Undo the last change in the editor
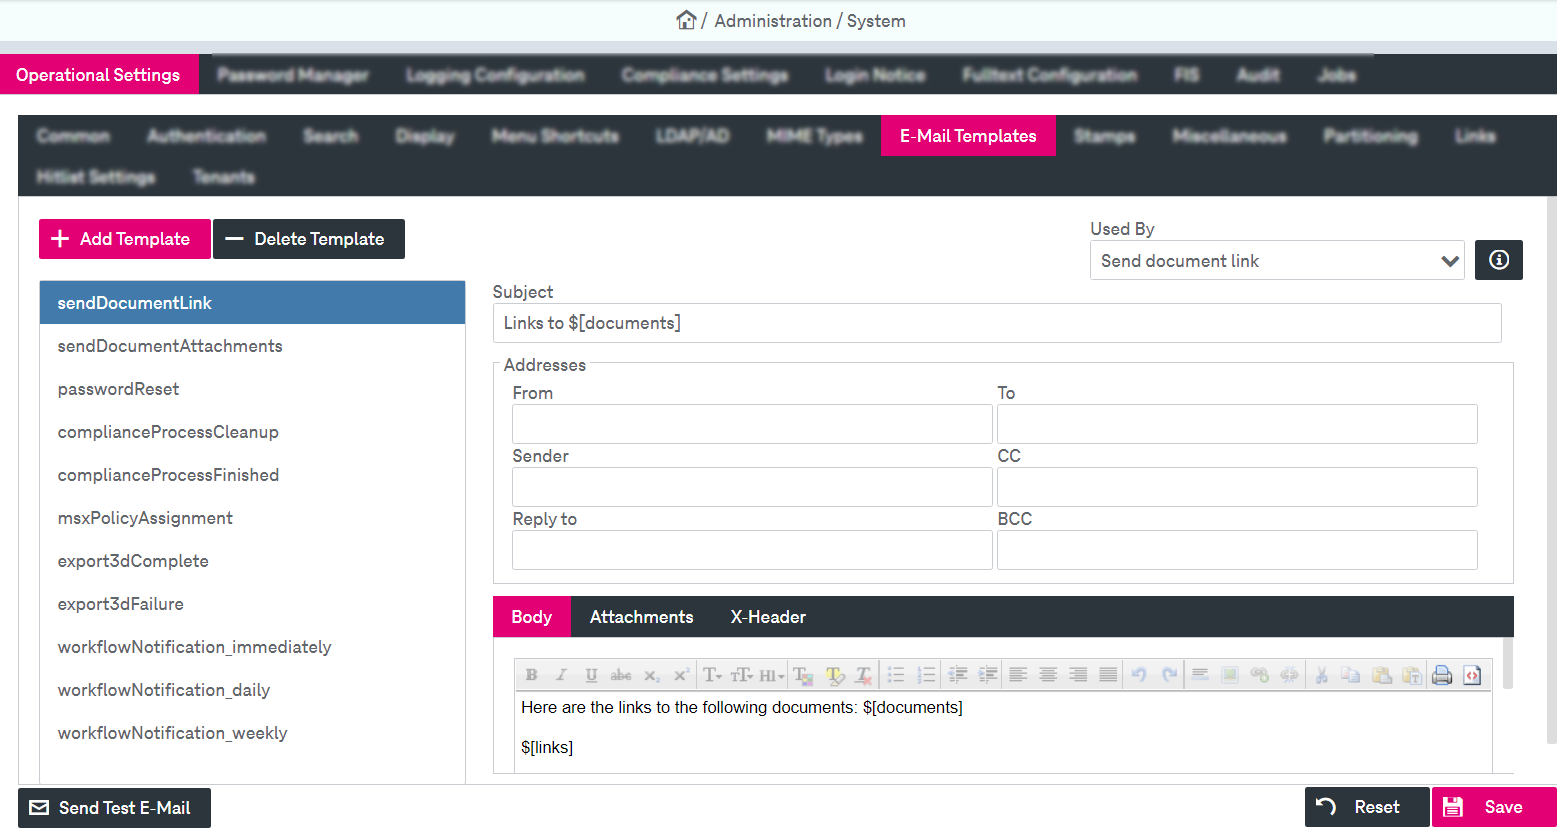The height and width of the screenshot is (837, 1557). tap(1138, 675)
